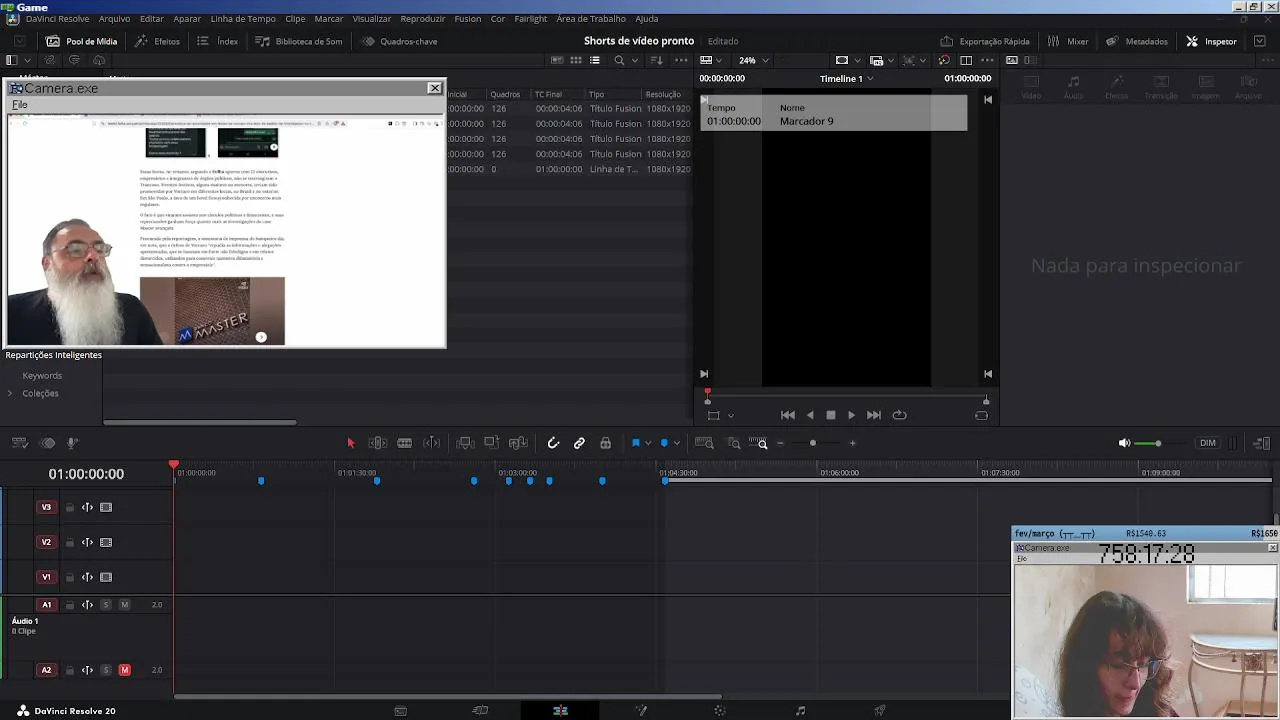Open the Fairlight menu
This screenshot has height=720, width=1280.
pos(531,19)
